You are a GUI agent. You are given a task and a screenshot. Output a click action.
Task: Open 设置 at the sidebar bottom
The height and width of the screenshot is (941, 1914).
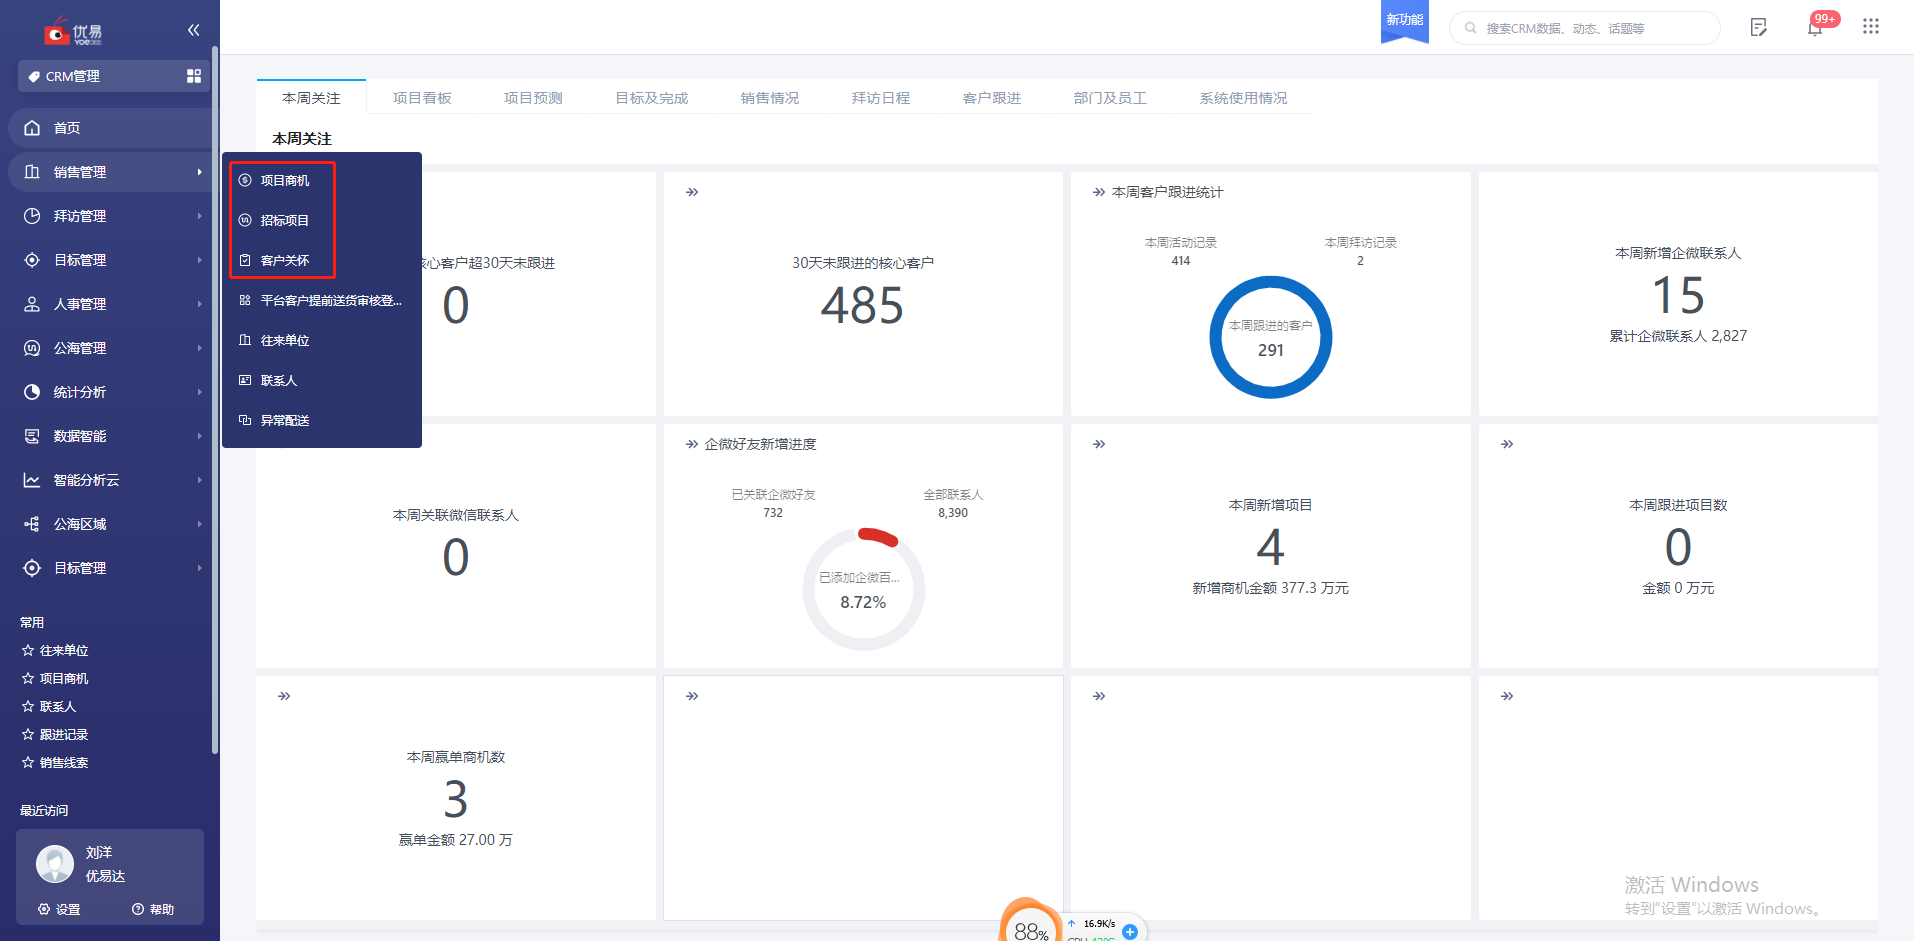point(60,909)
